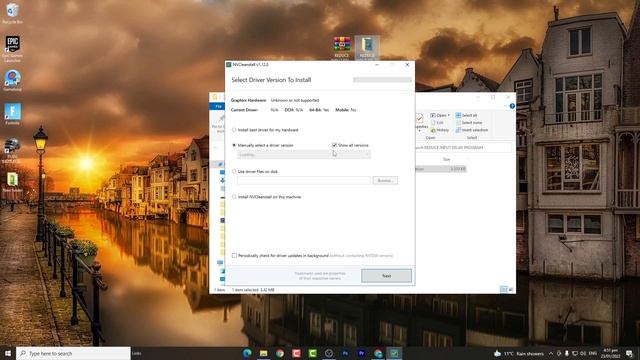This screenshot has width=640, height=360.
Task: Click the weather widget showing Rain showers
Action: tap(519, 353)
